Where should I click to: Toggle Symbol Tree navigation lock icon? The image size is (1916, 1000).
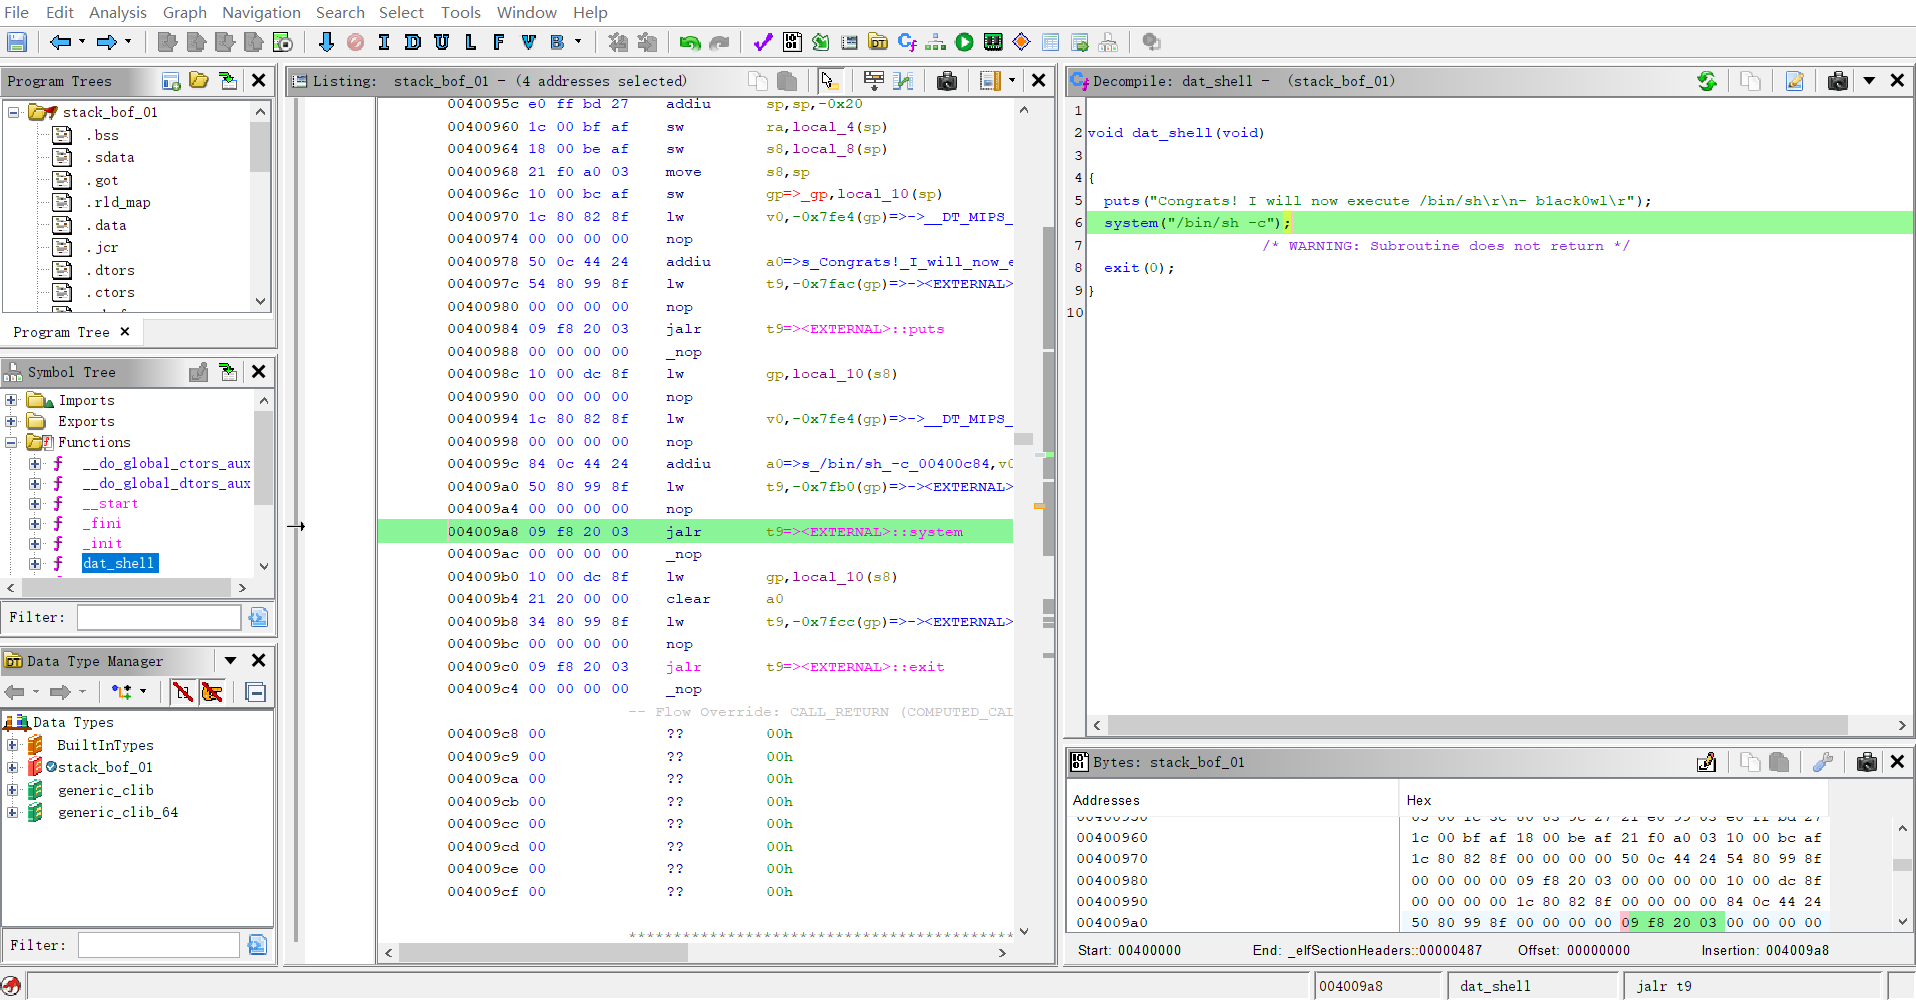[199, 372]
